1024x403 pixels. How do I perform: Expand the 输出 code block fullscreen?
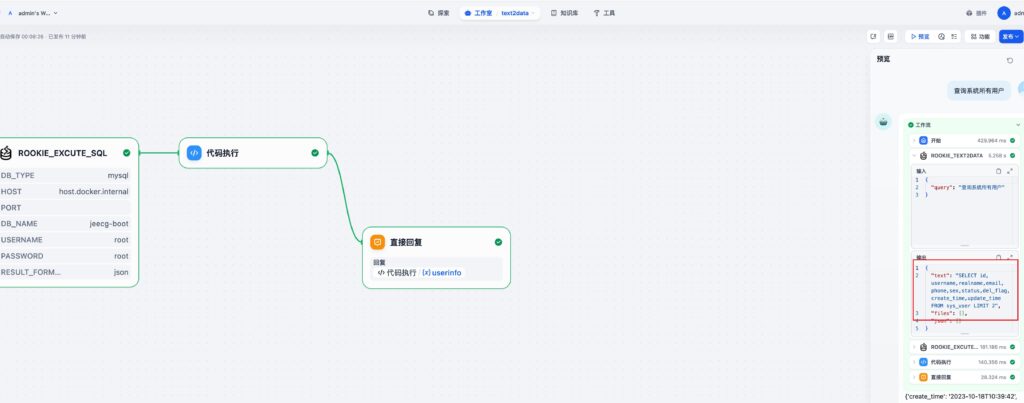[x=1010, y=257]
